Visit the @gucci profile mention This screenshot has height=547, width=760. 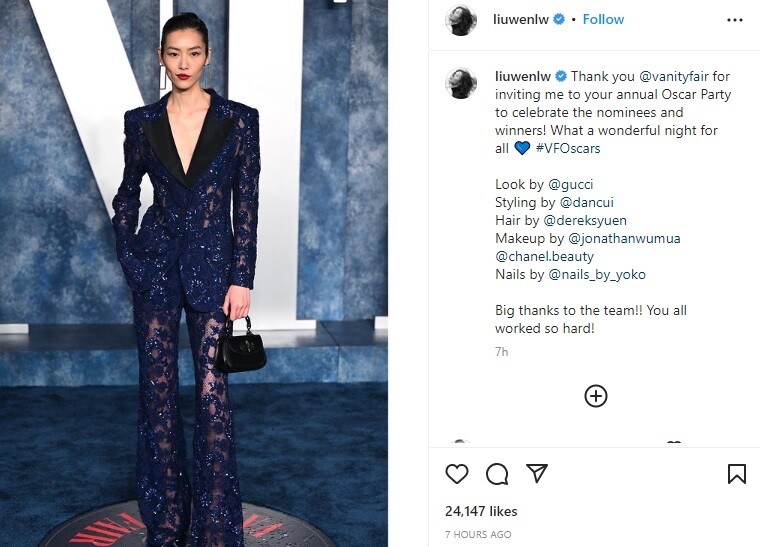pyautogui.click(x=570, y=185)
